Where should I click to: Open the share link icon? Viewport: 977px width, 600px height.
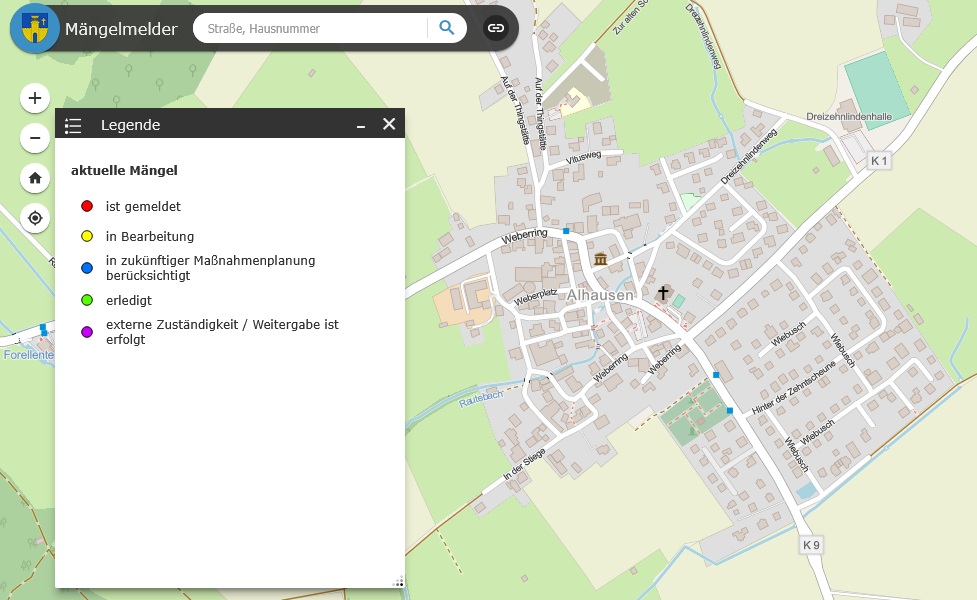pos(495,28)
